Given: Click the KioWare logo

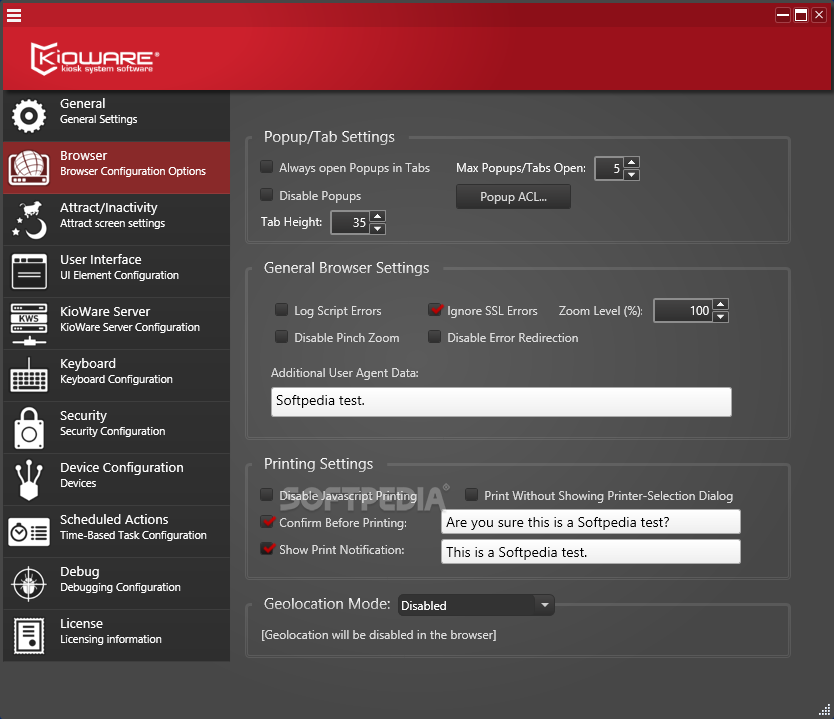Looking at the screenshot, I should (94, 58).
